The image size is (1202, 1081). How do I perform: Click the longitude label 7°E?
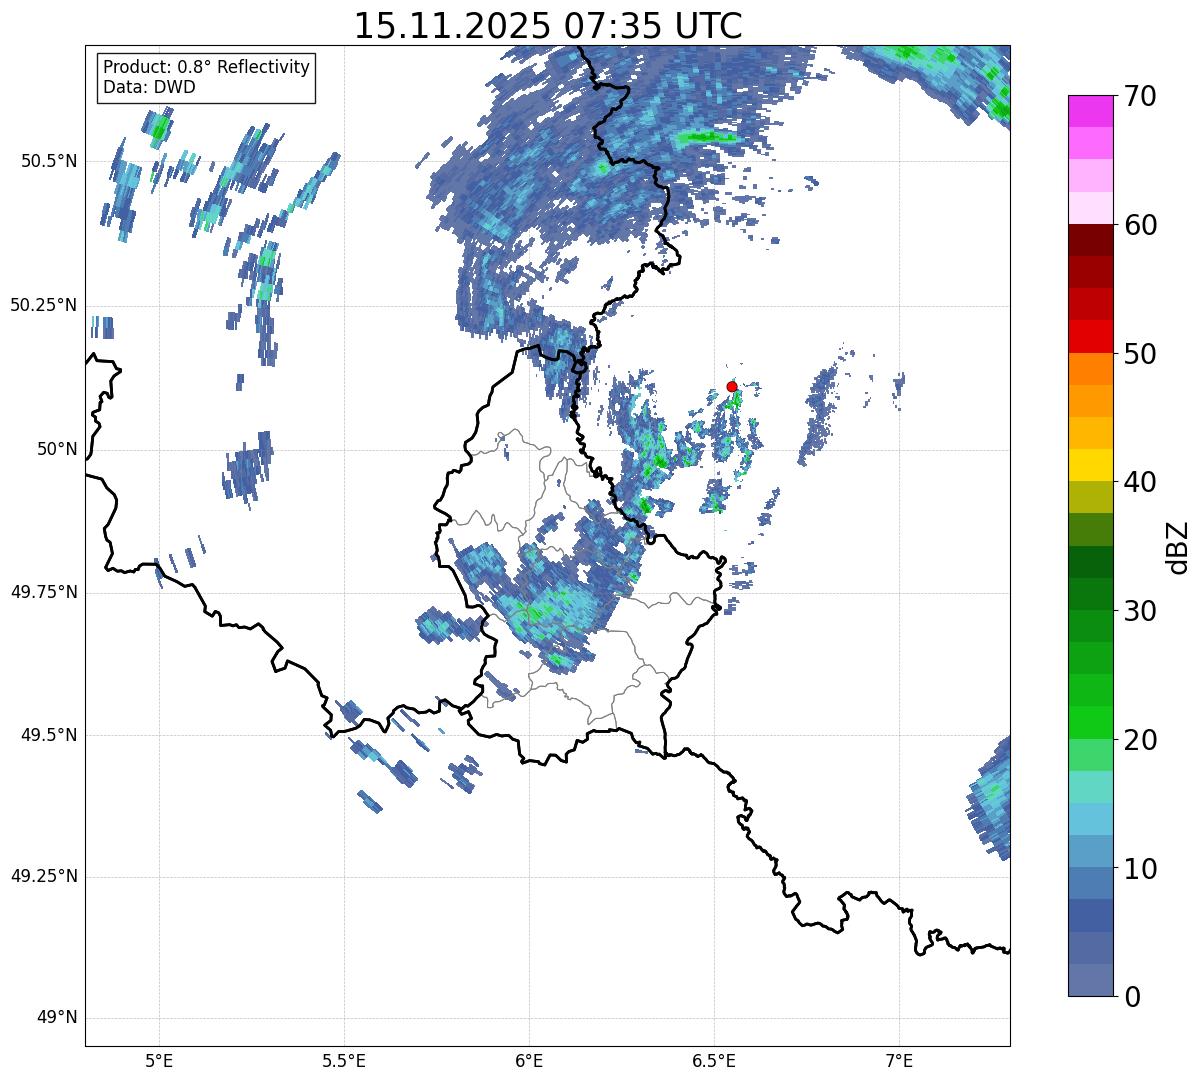pos(899,1061)
